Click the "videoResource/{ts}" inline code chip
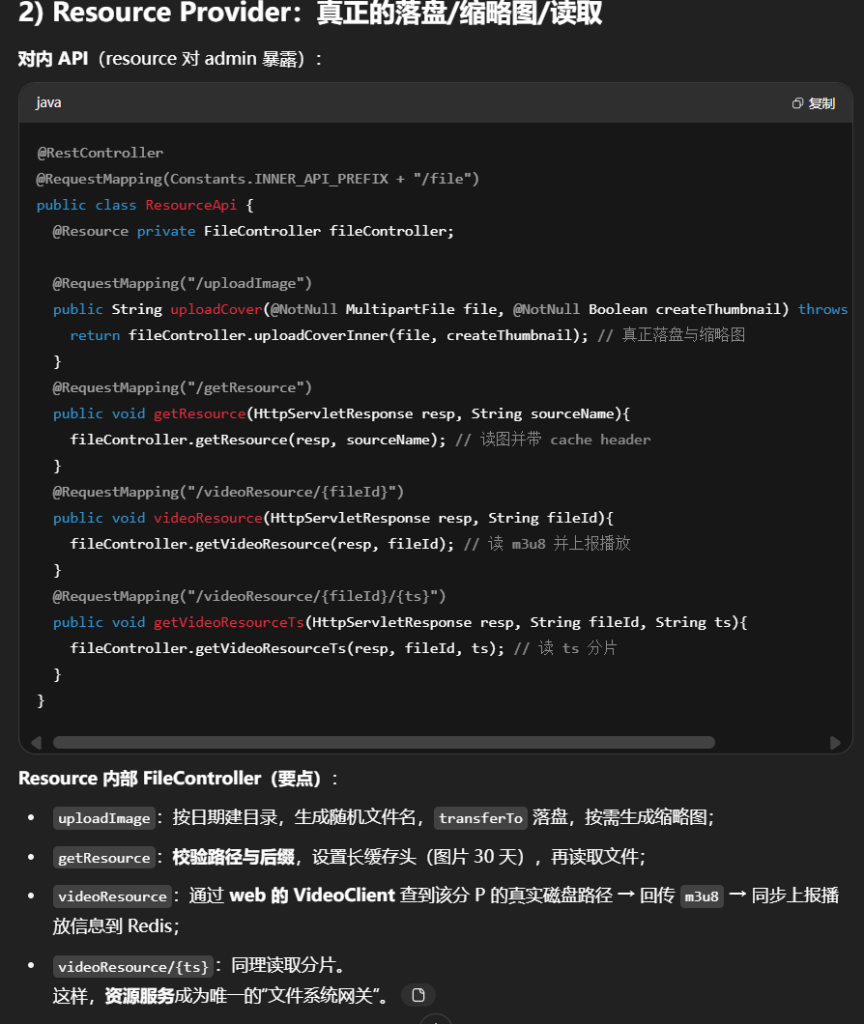Image resolution: width=864 pixels, height=1024 pixels. 133,967
